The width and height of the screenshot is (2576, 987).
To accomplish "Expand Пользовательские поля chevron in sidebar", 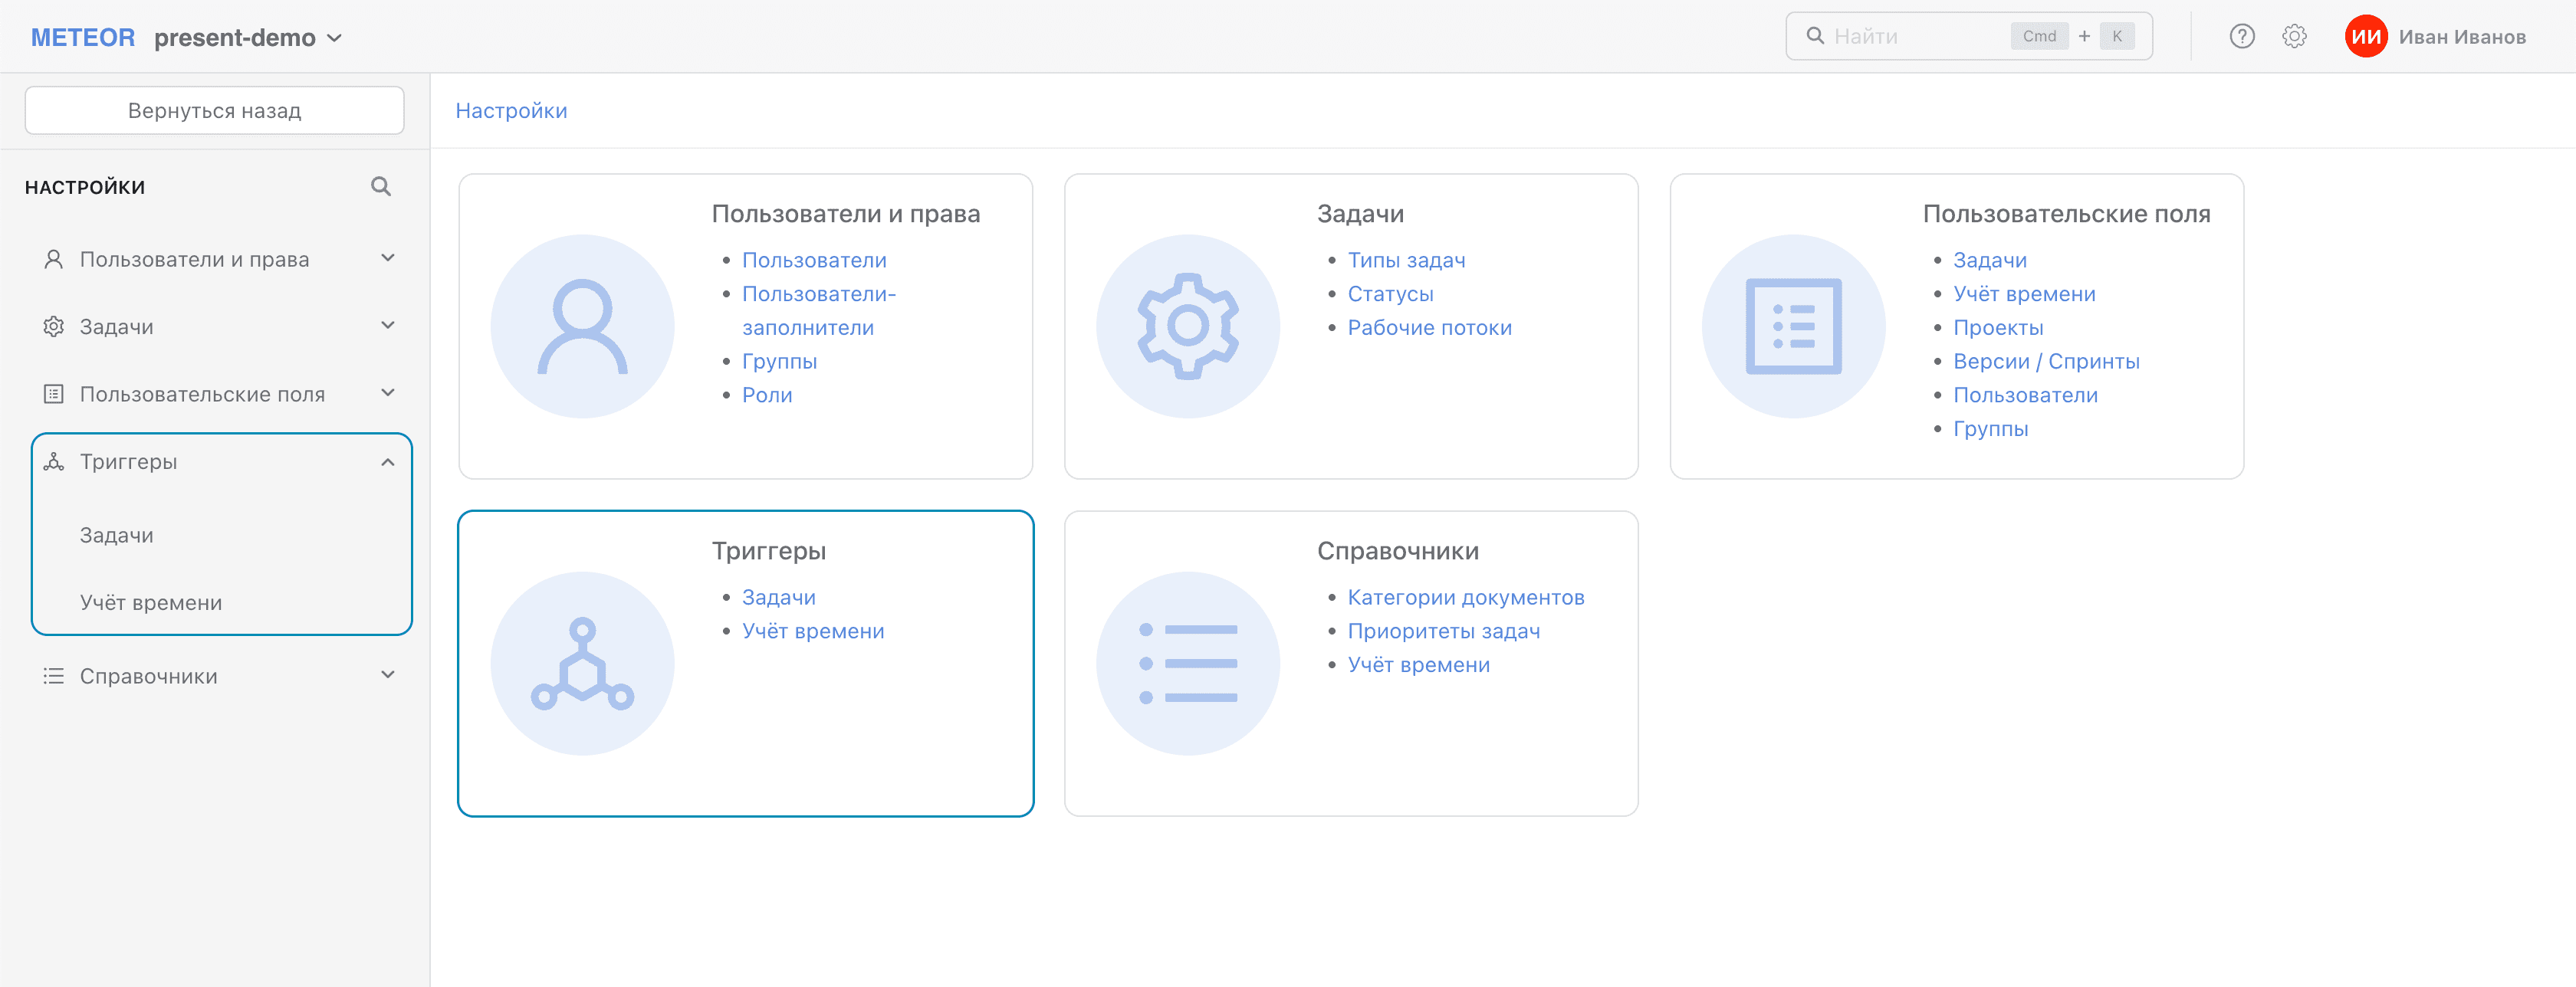I will click(388, 393).
